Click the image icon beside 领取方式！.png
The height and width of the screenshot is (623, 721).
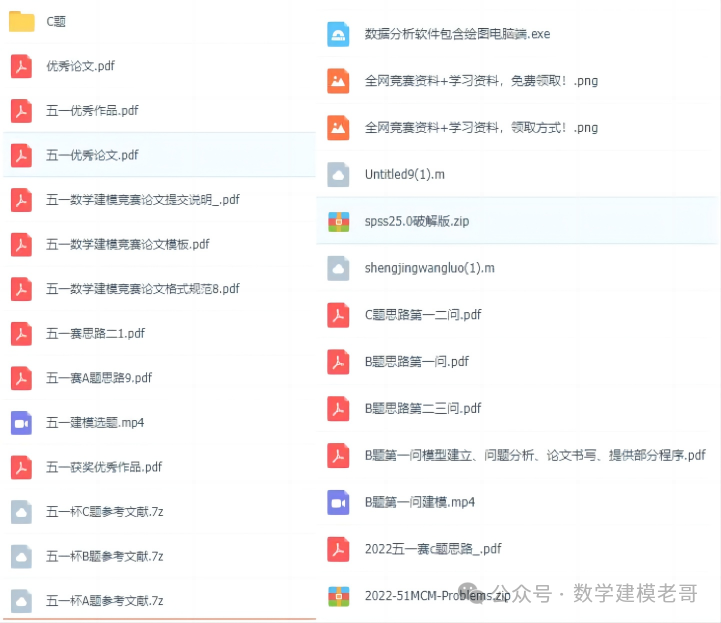[338, 128]
